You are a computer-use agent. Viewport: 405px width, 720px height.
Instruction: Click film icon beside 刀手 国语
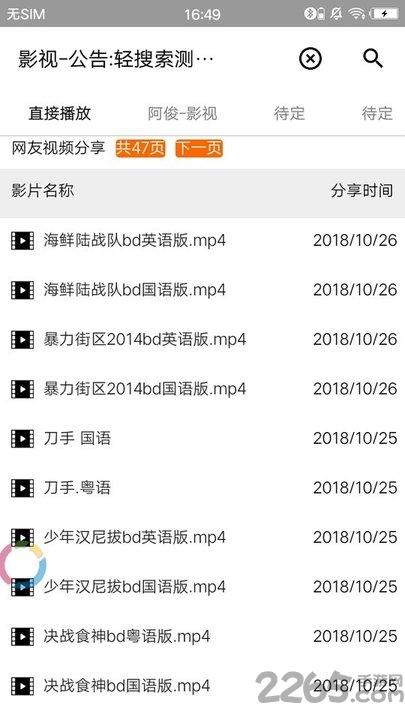click(22, 438)
